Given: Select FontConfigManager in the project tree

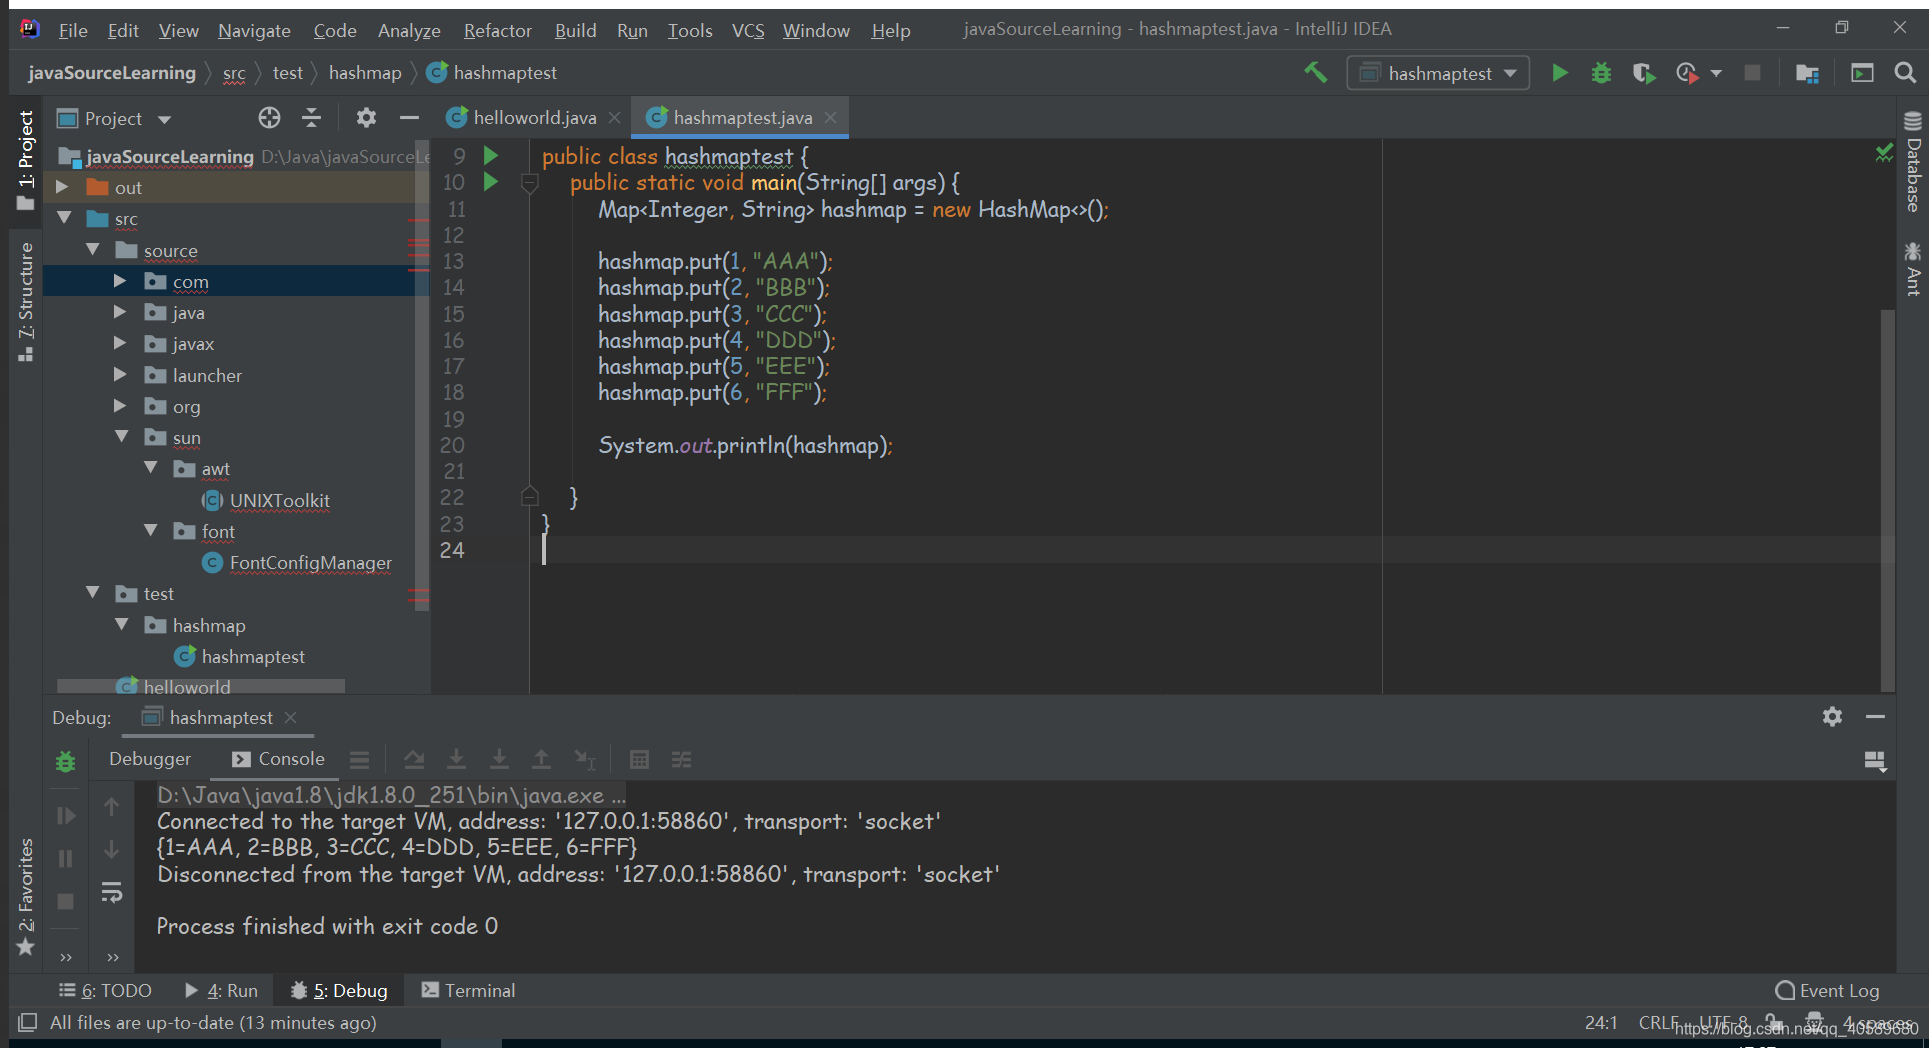Looking at the screenshot, I should pyautogui.click(x=310, y=562).
